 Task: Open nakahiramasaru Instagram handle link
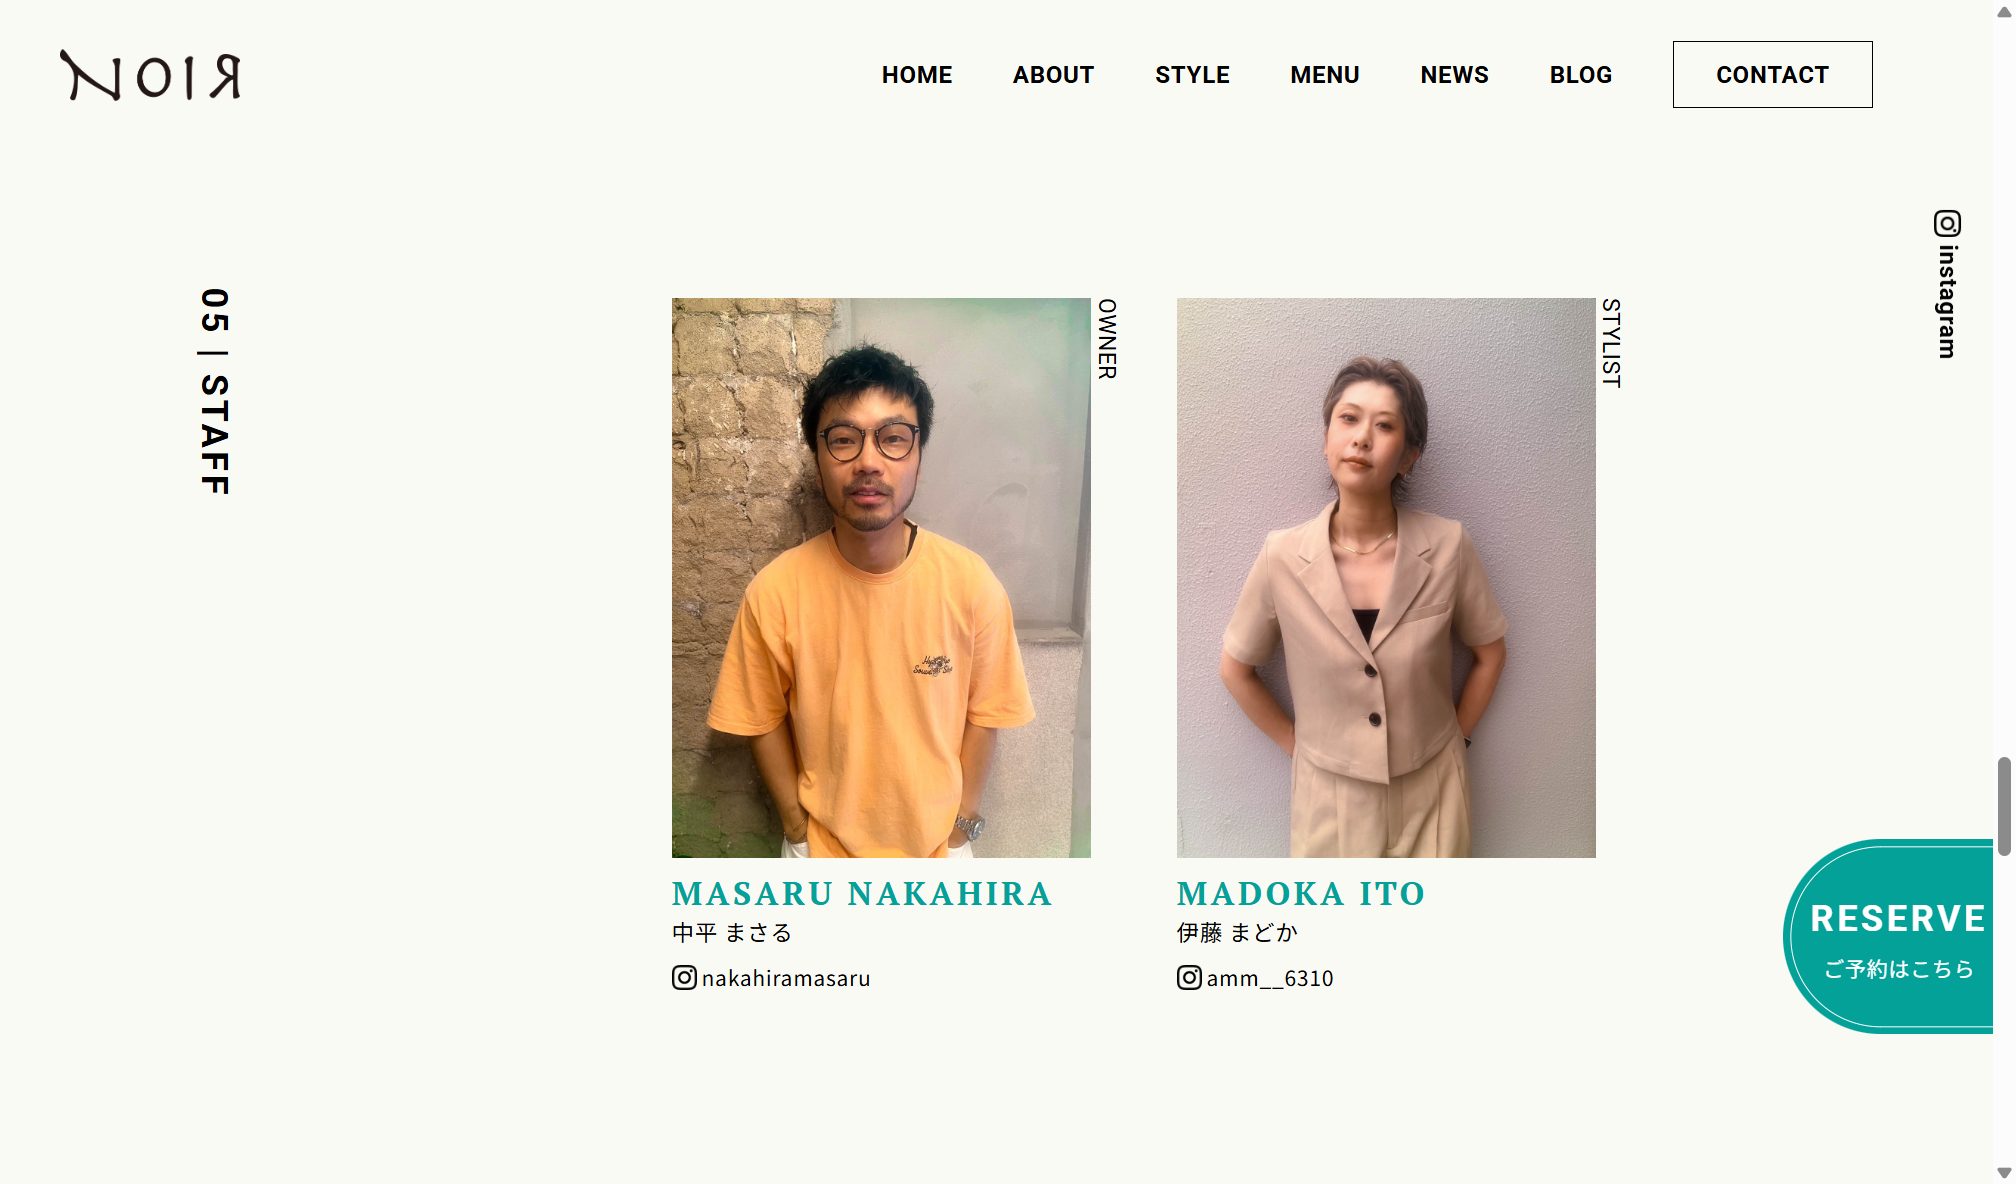tap(786, 978)
